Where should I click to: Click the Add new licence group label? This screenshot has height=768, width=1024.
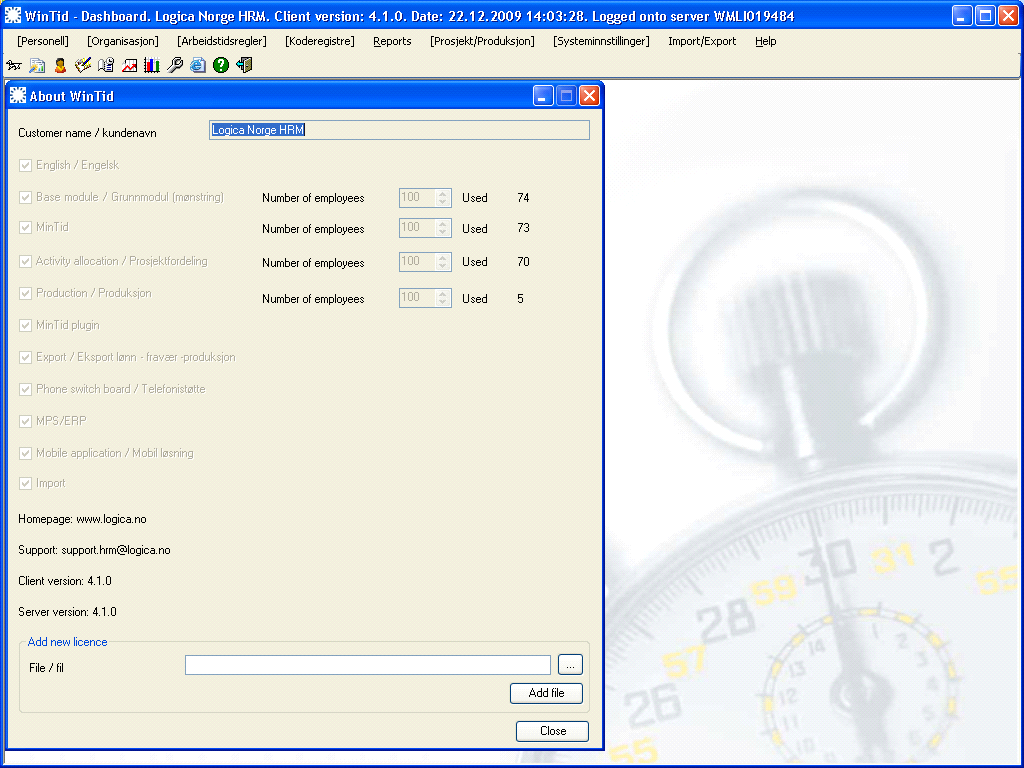(x=67, y=642)
